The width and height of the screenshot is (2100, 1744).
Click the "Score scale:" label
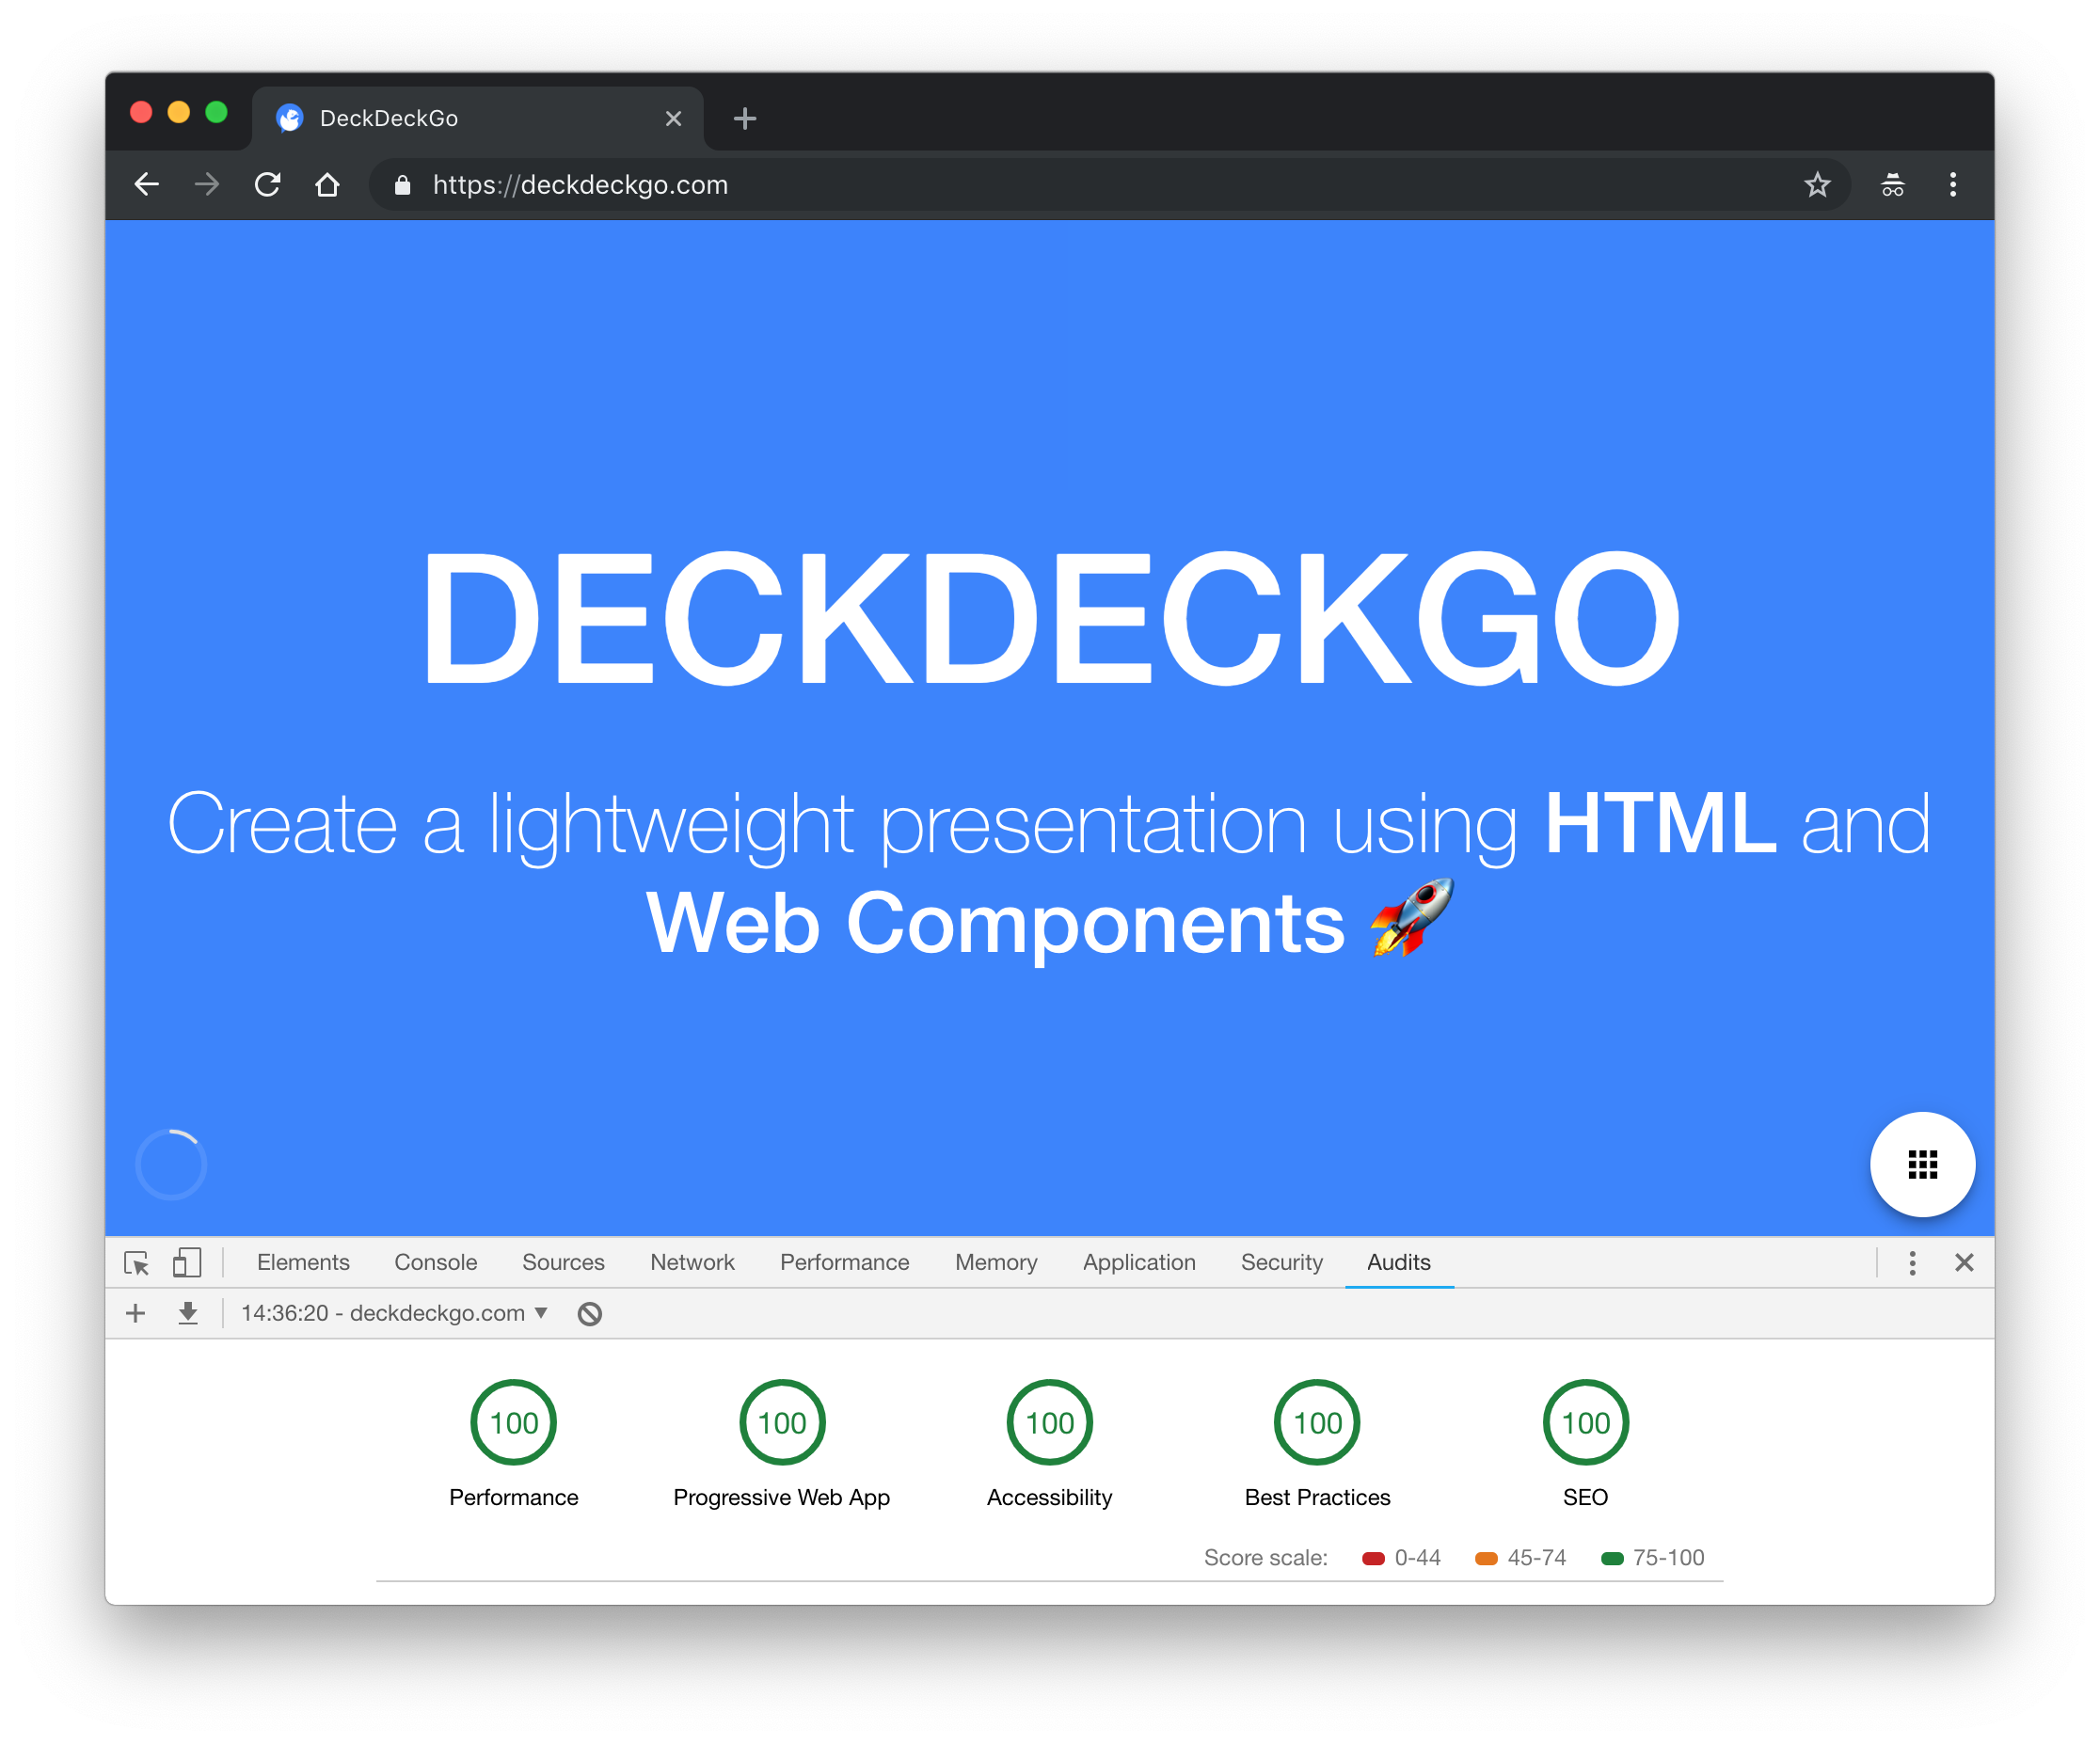click(1265, 1558)
